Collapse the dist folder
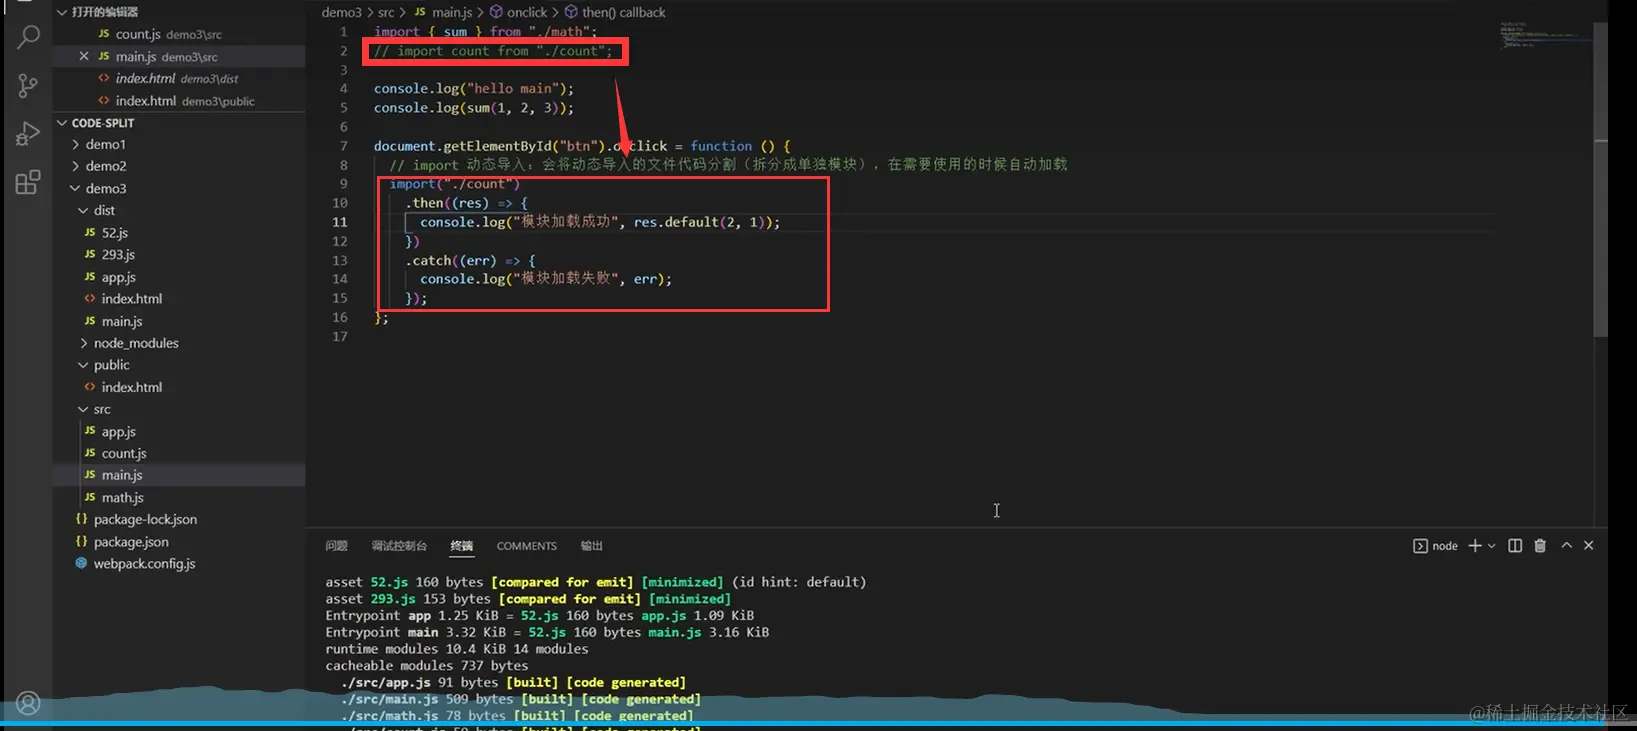 [x=84, y=210]
